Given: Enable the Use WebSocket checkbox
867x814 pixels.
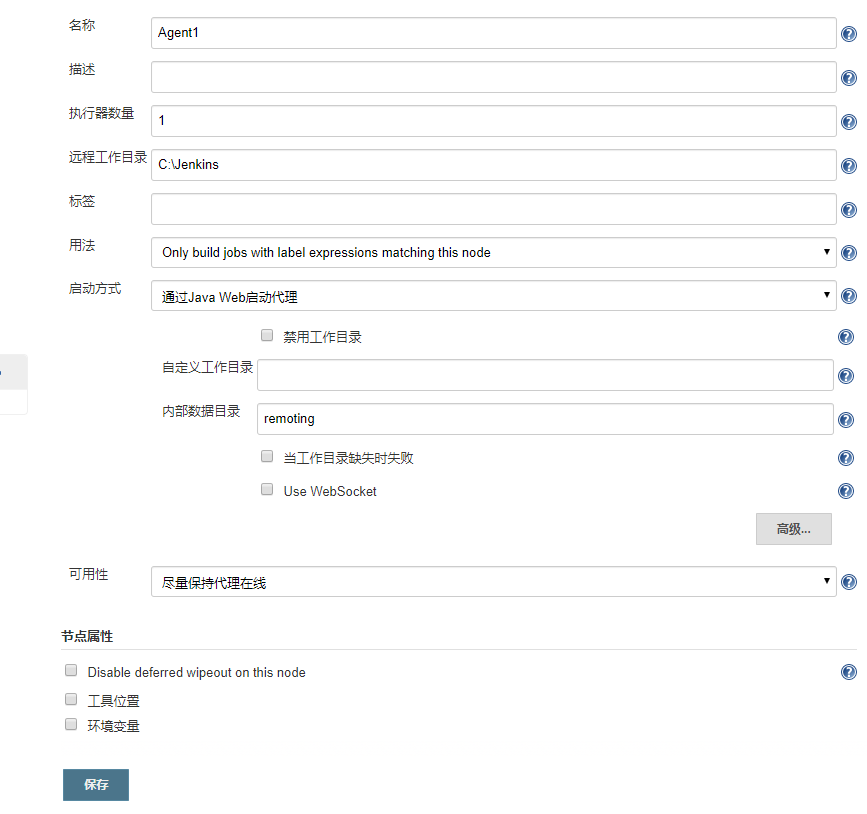Looking at the screenshot, I should (267, 489).
